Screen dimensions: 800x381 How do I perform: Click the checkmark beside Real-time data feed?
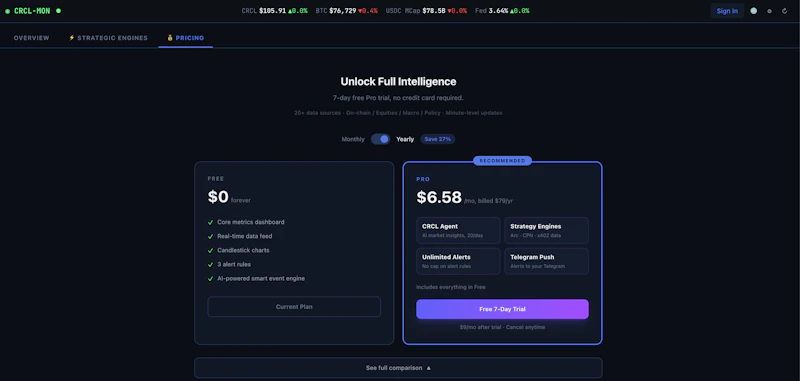click(210, 237)
